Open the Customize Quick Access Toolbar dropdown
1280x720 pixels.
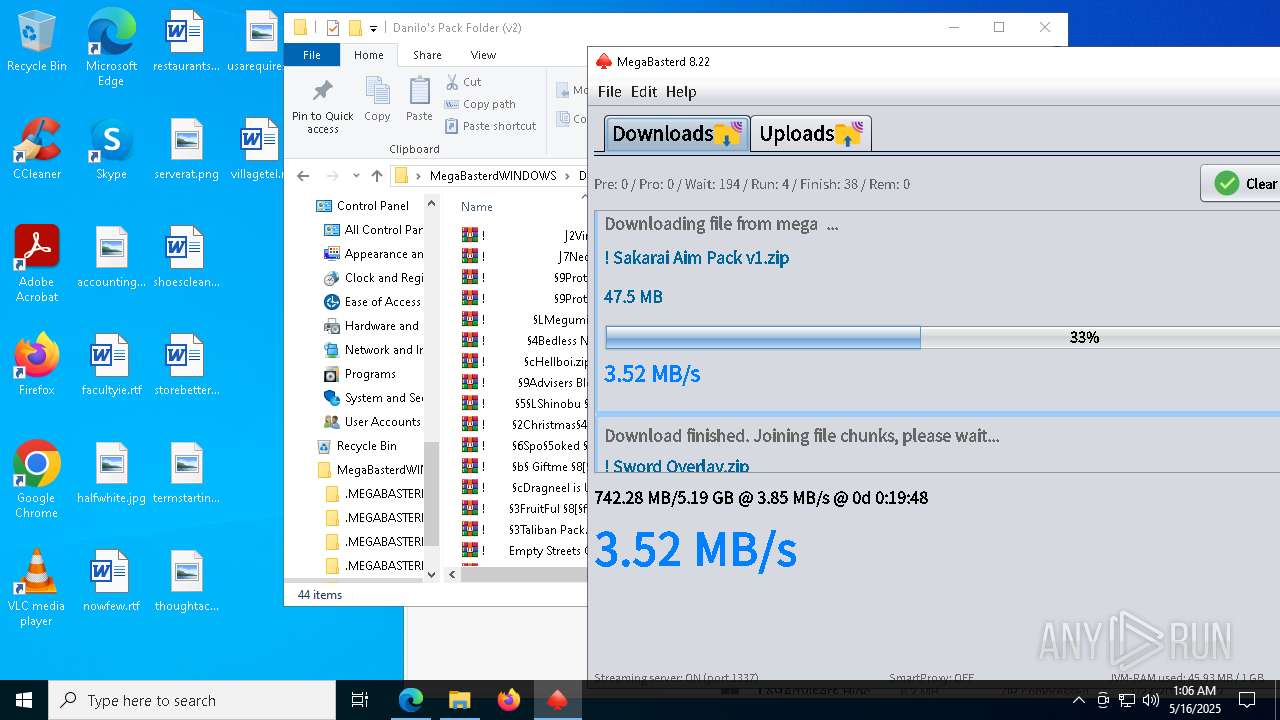[x=373, y=28]
